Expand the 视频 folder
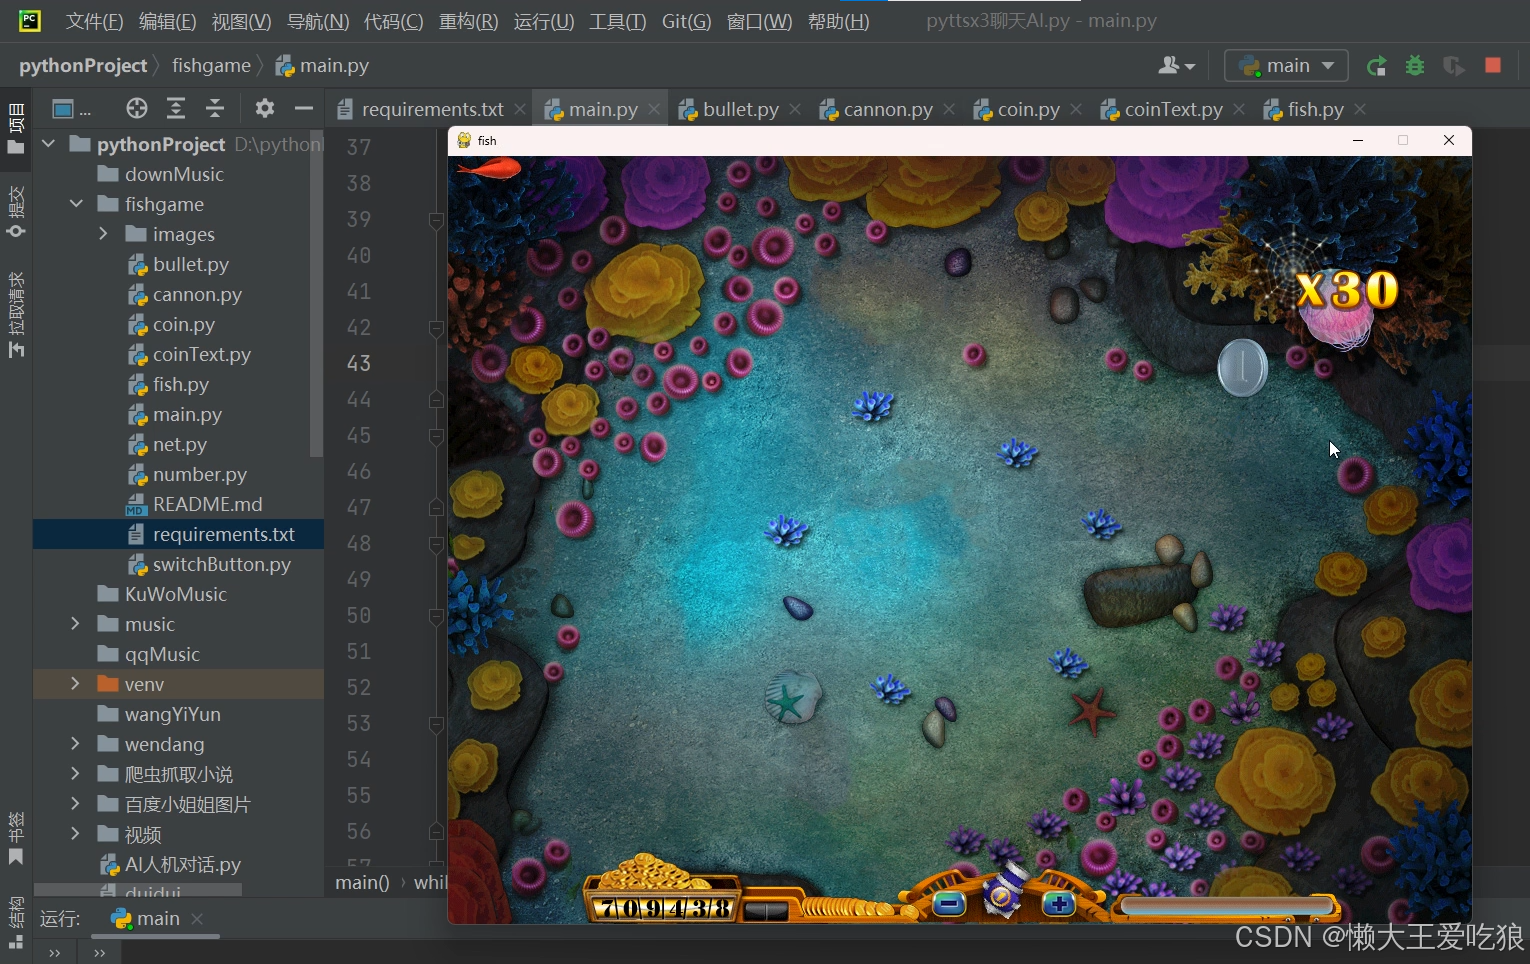The image size is (1530, 964). point(75,834)
